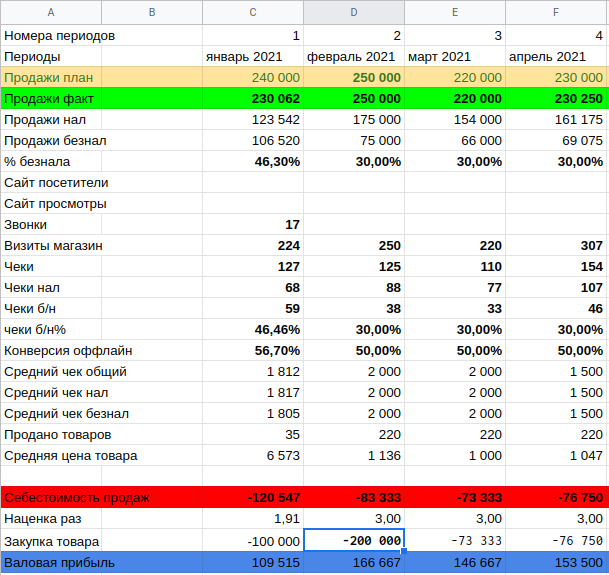Select non-cash sales value 69 075

[x=557, y=140]
